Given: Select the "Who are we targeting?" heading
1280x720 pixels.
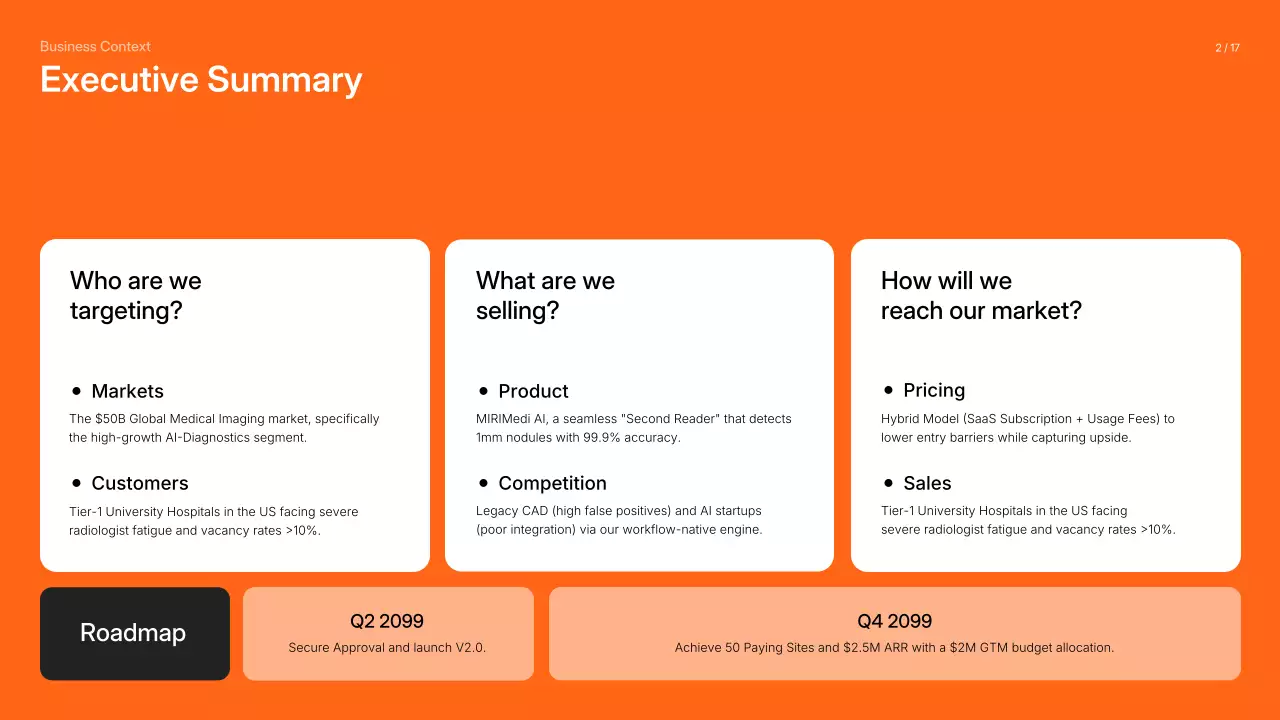Looking at the screenshot, I should pyautogui.click(x=136, y=295).
